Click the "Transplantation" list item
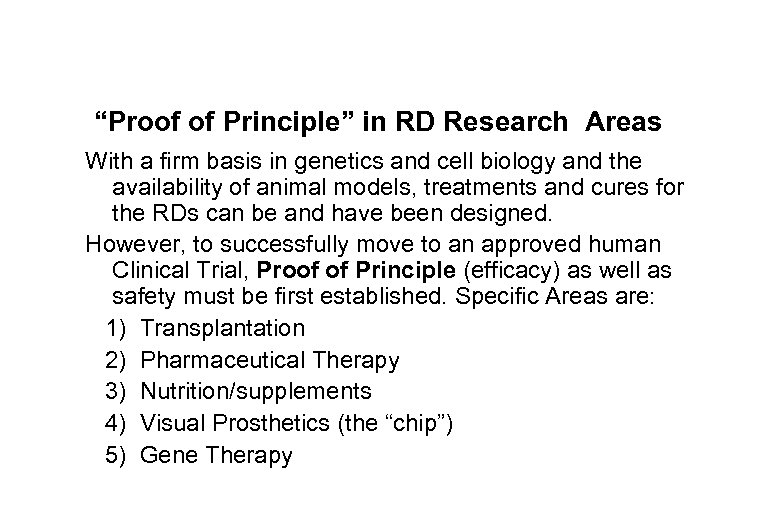 pos(223,328)
